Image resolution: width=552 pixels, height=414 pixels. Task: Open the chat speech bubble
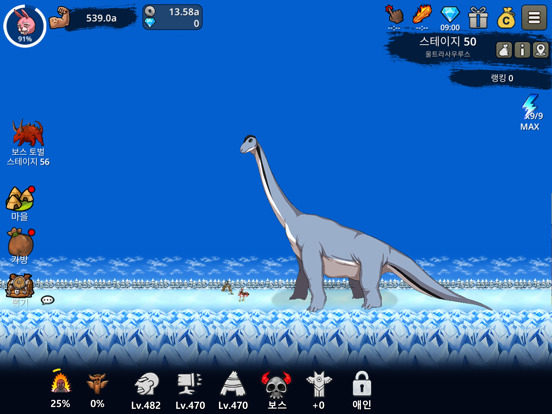[48, 300]
